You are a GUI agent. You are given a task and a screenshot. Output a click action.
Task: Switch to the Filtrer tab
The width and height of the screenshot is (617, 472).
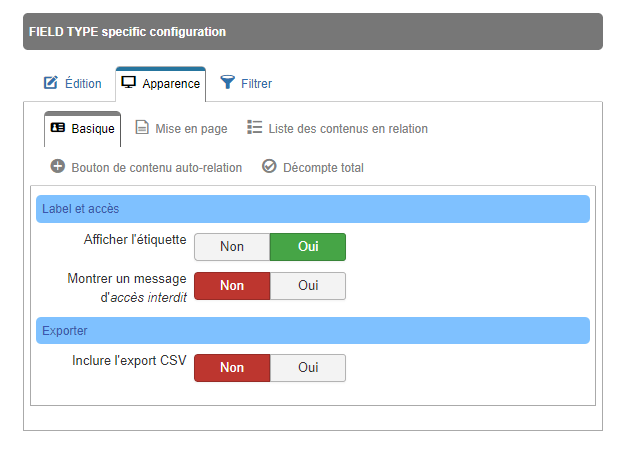(246, 83)
